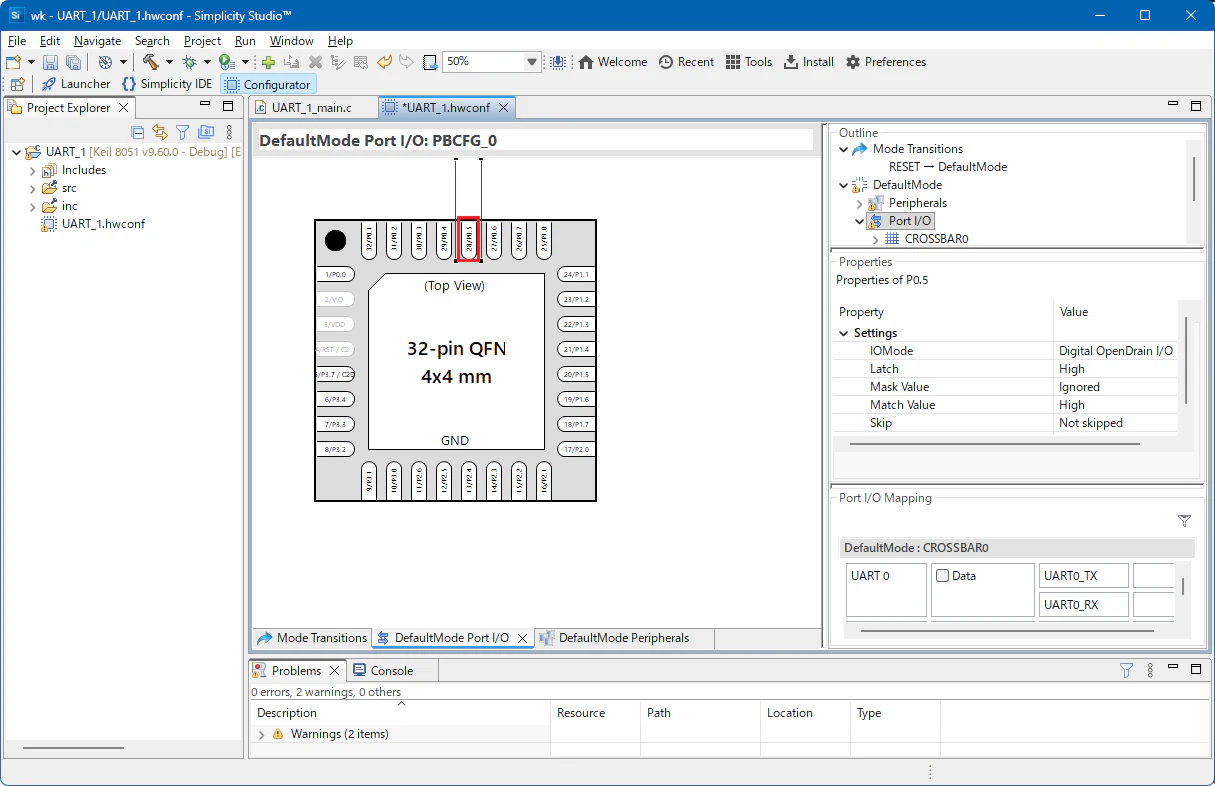The width and height of the screenshot is (1215, 786).
Task: Click the New wizard icon
Action: [14, 62]
